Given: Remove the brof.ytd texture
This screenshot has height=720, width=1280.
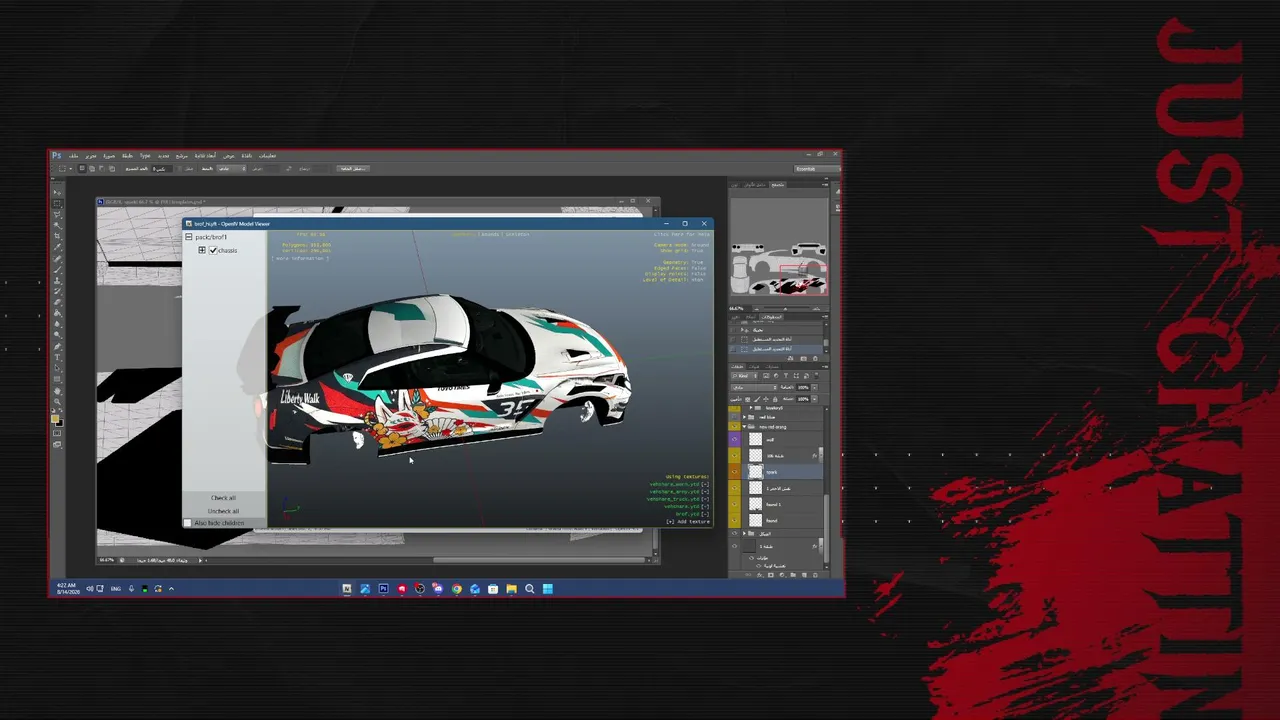Looking at the screenshot, I should tap(705, 514).
